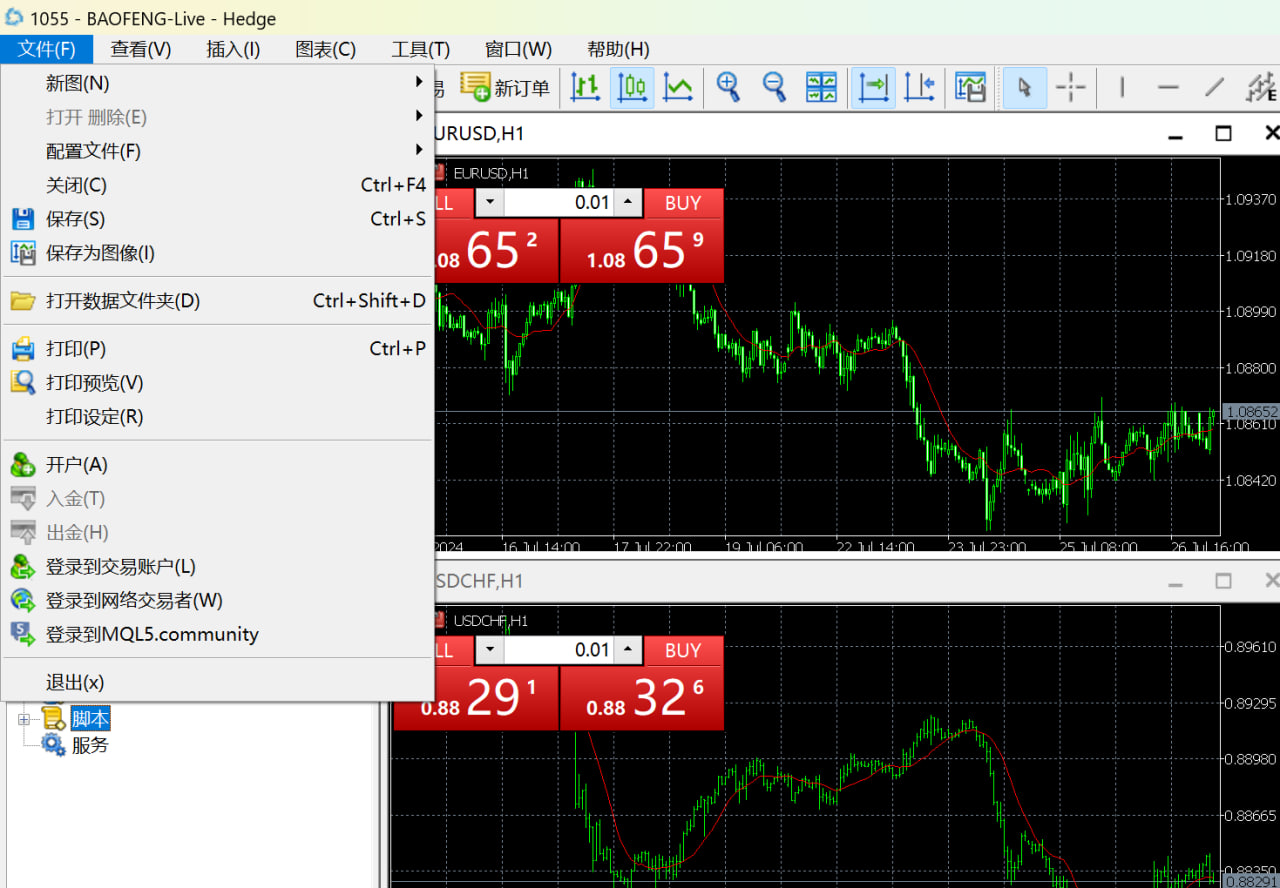1280x888 pixels.
Task: Open the indicators list toolbar icon
Action: click(970, 88)
